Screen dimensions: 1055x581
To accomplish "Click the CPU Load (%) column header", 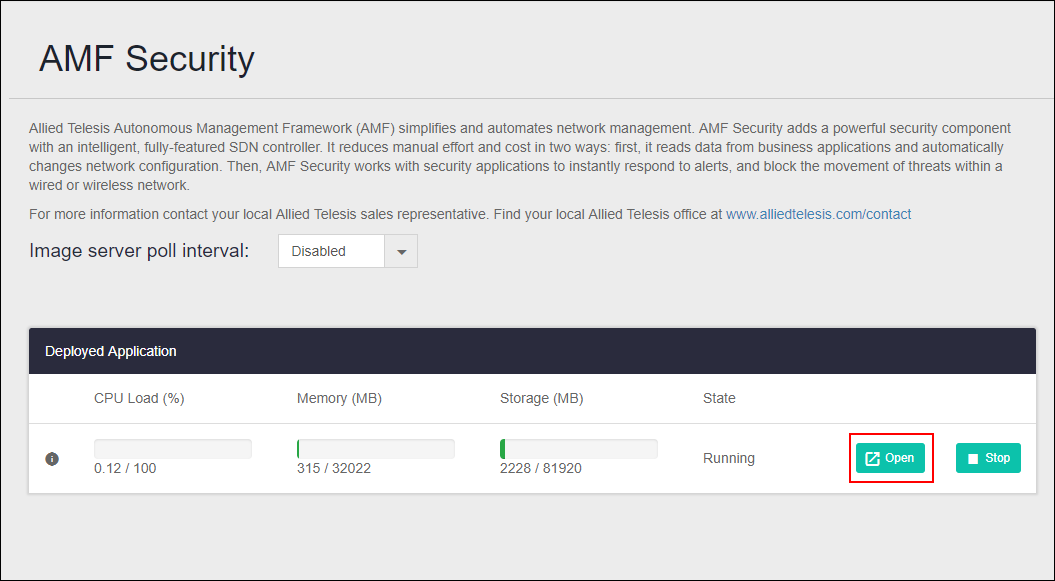I will coord(139,398).
